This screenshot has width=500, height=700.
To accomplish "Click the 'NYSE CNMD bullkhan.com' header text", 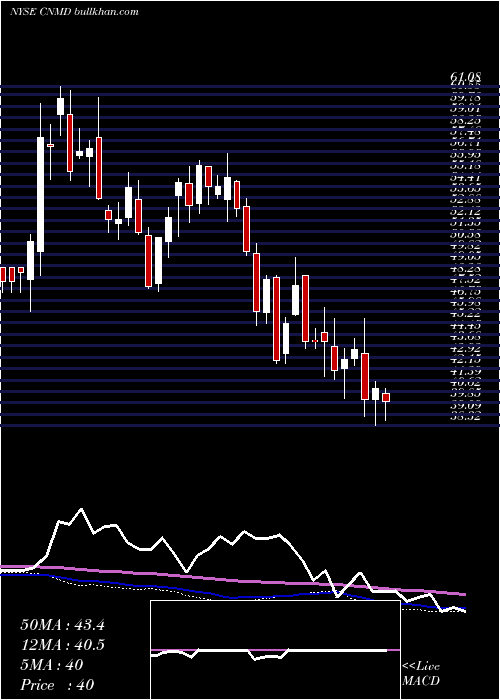I will [74, 12].
